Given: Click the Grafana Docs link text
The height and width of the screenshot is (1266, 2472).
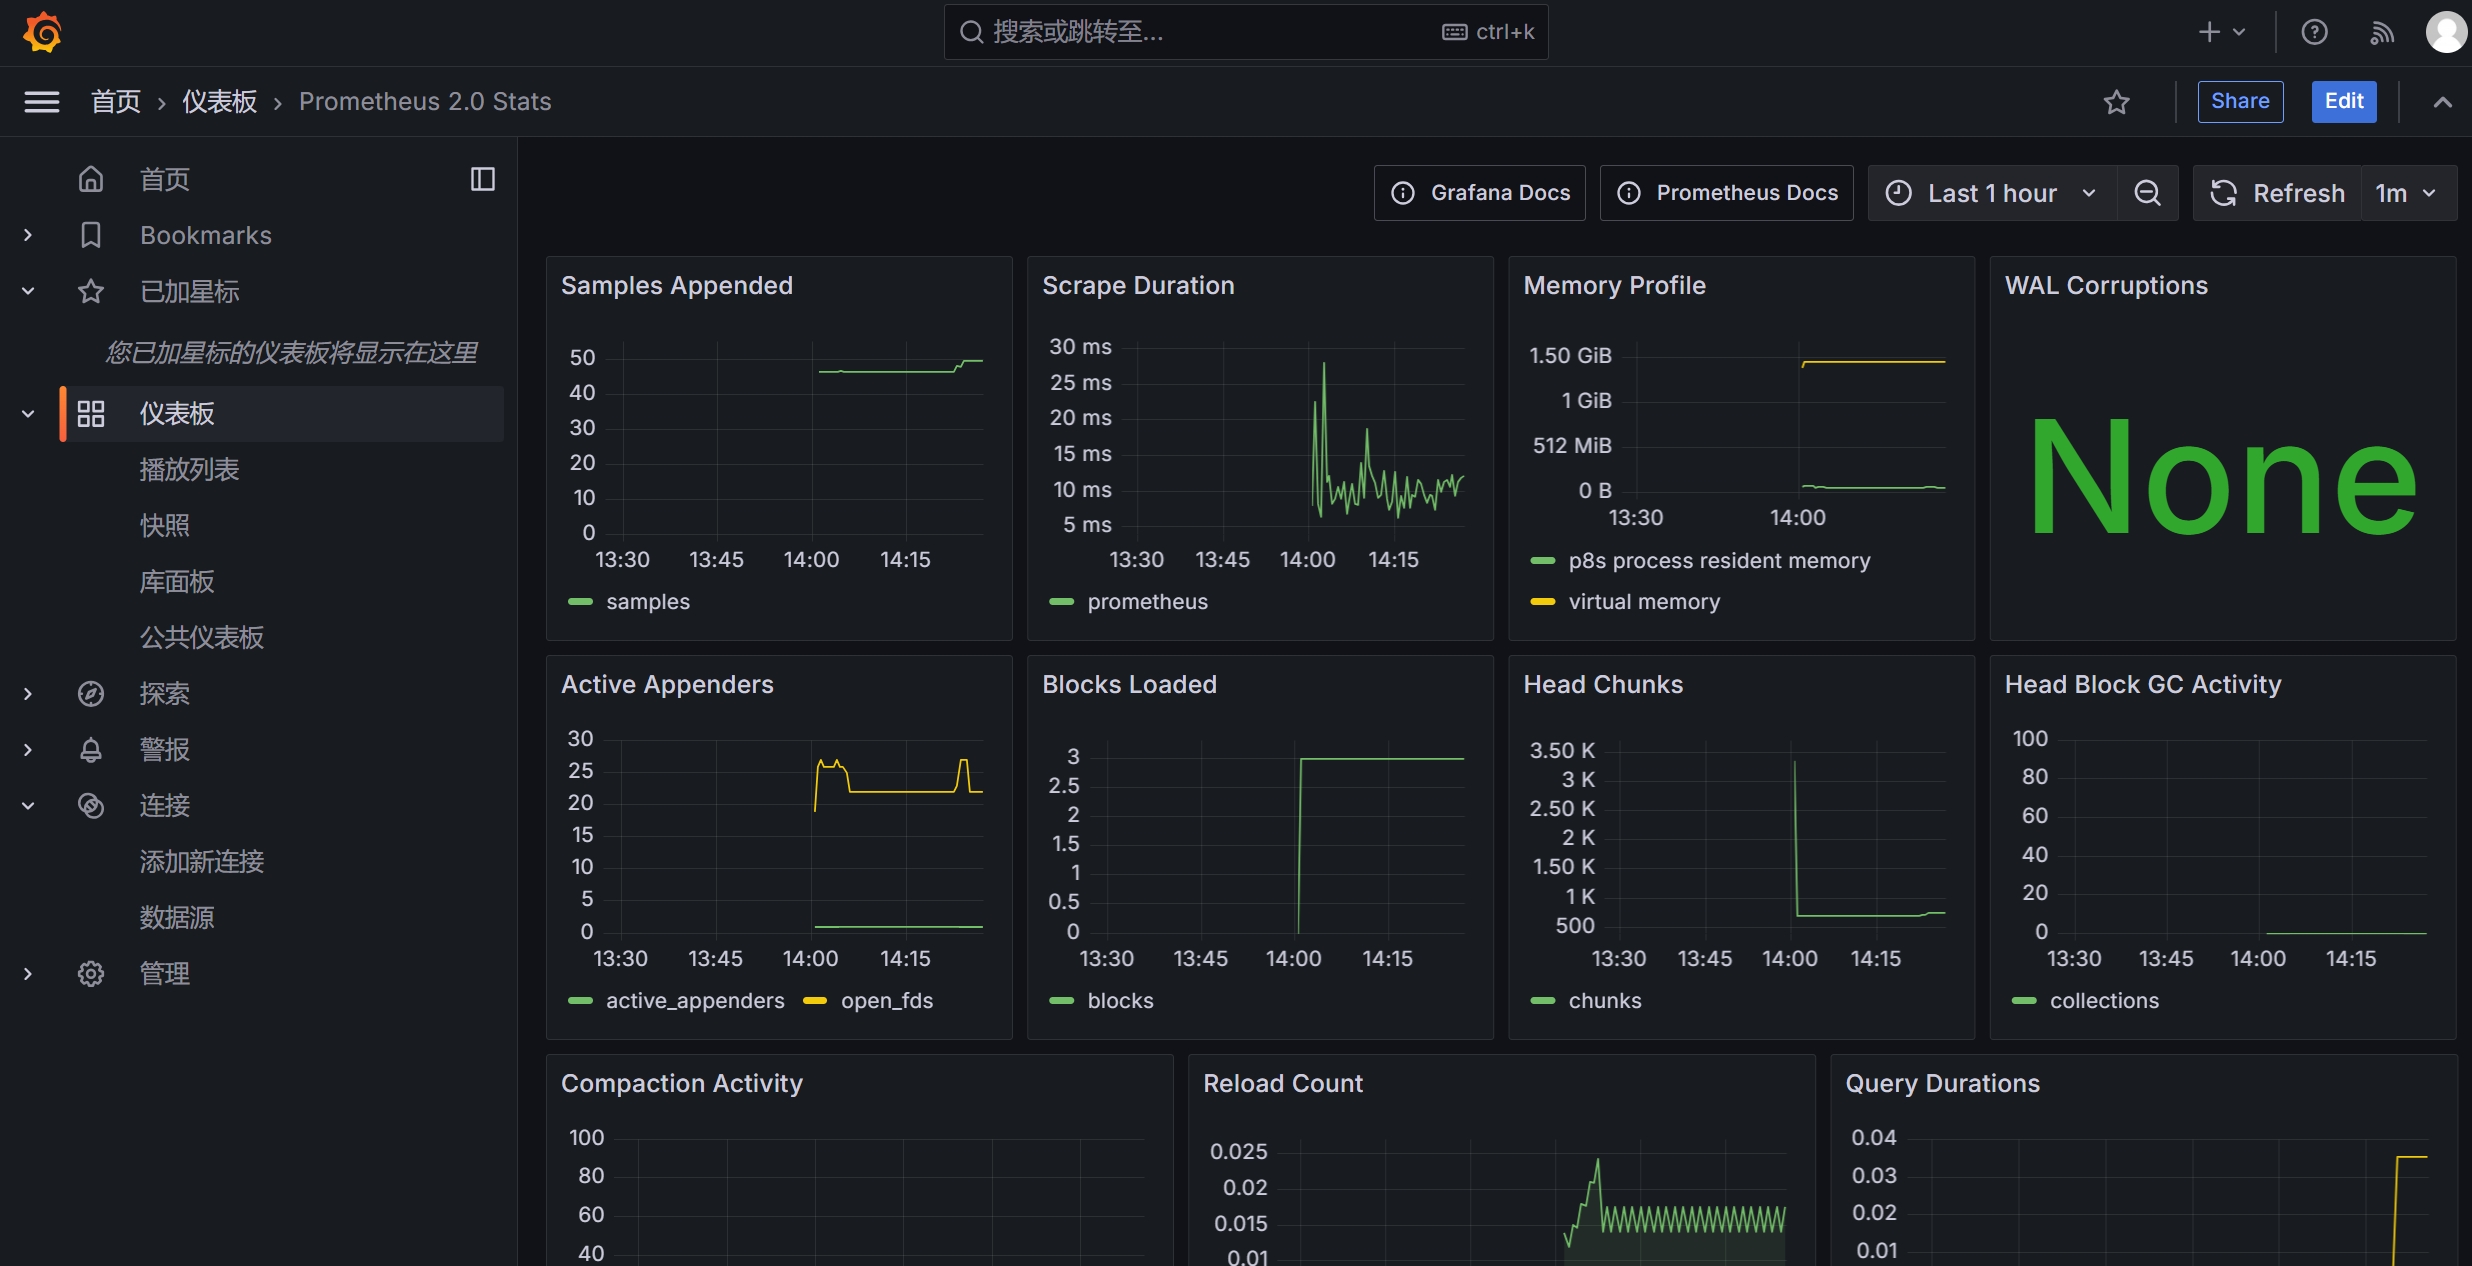Looking at the screenshot, I should [x=1500, y=193].
